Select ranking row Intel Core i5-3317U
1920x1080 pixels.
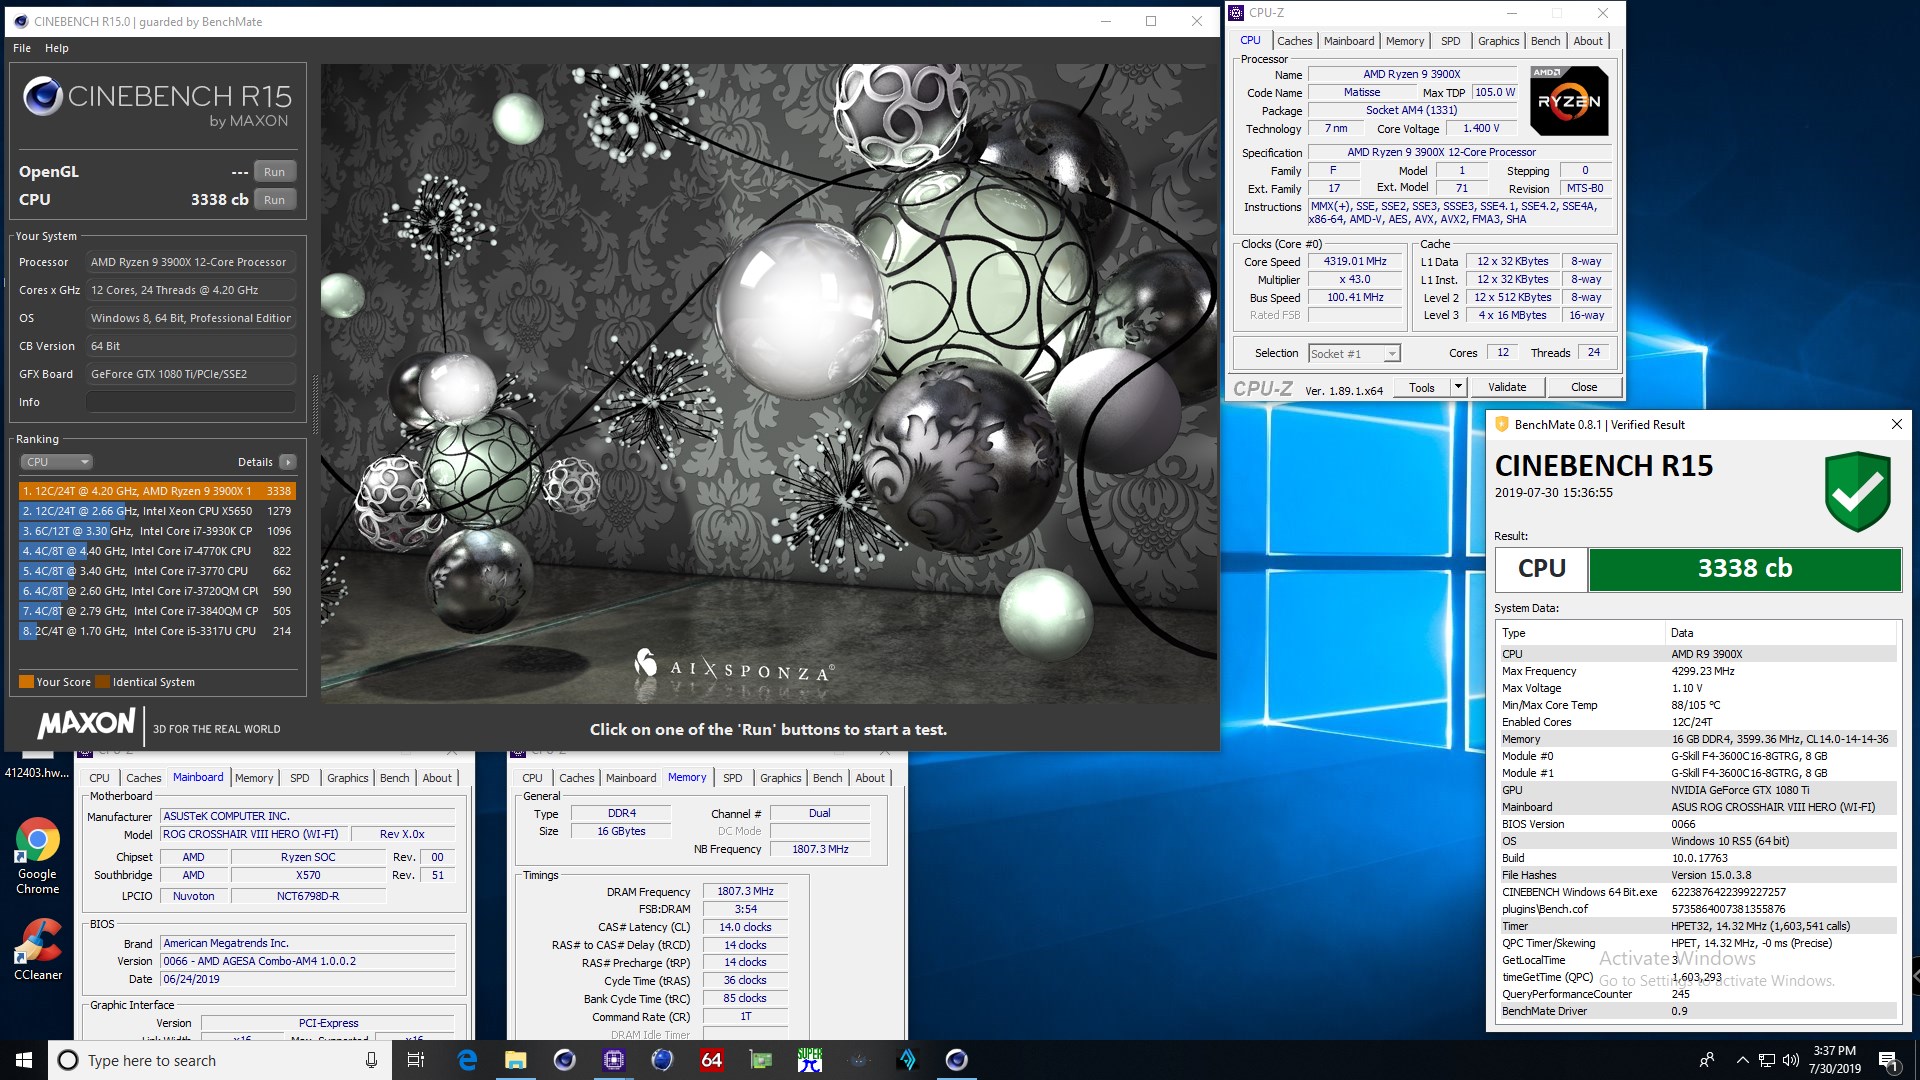pos(157,631)
